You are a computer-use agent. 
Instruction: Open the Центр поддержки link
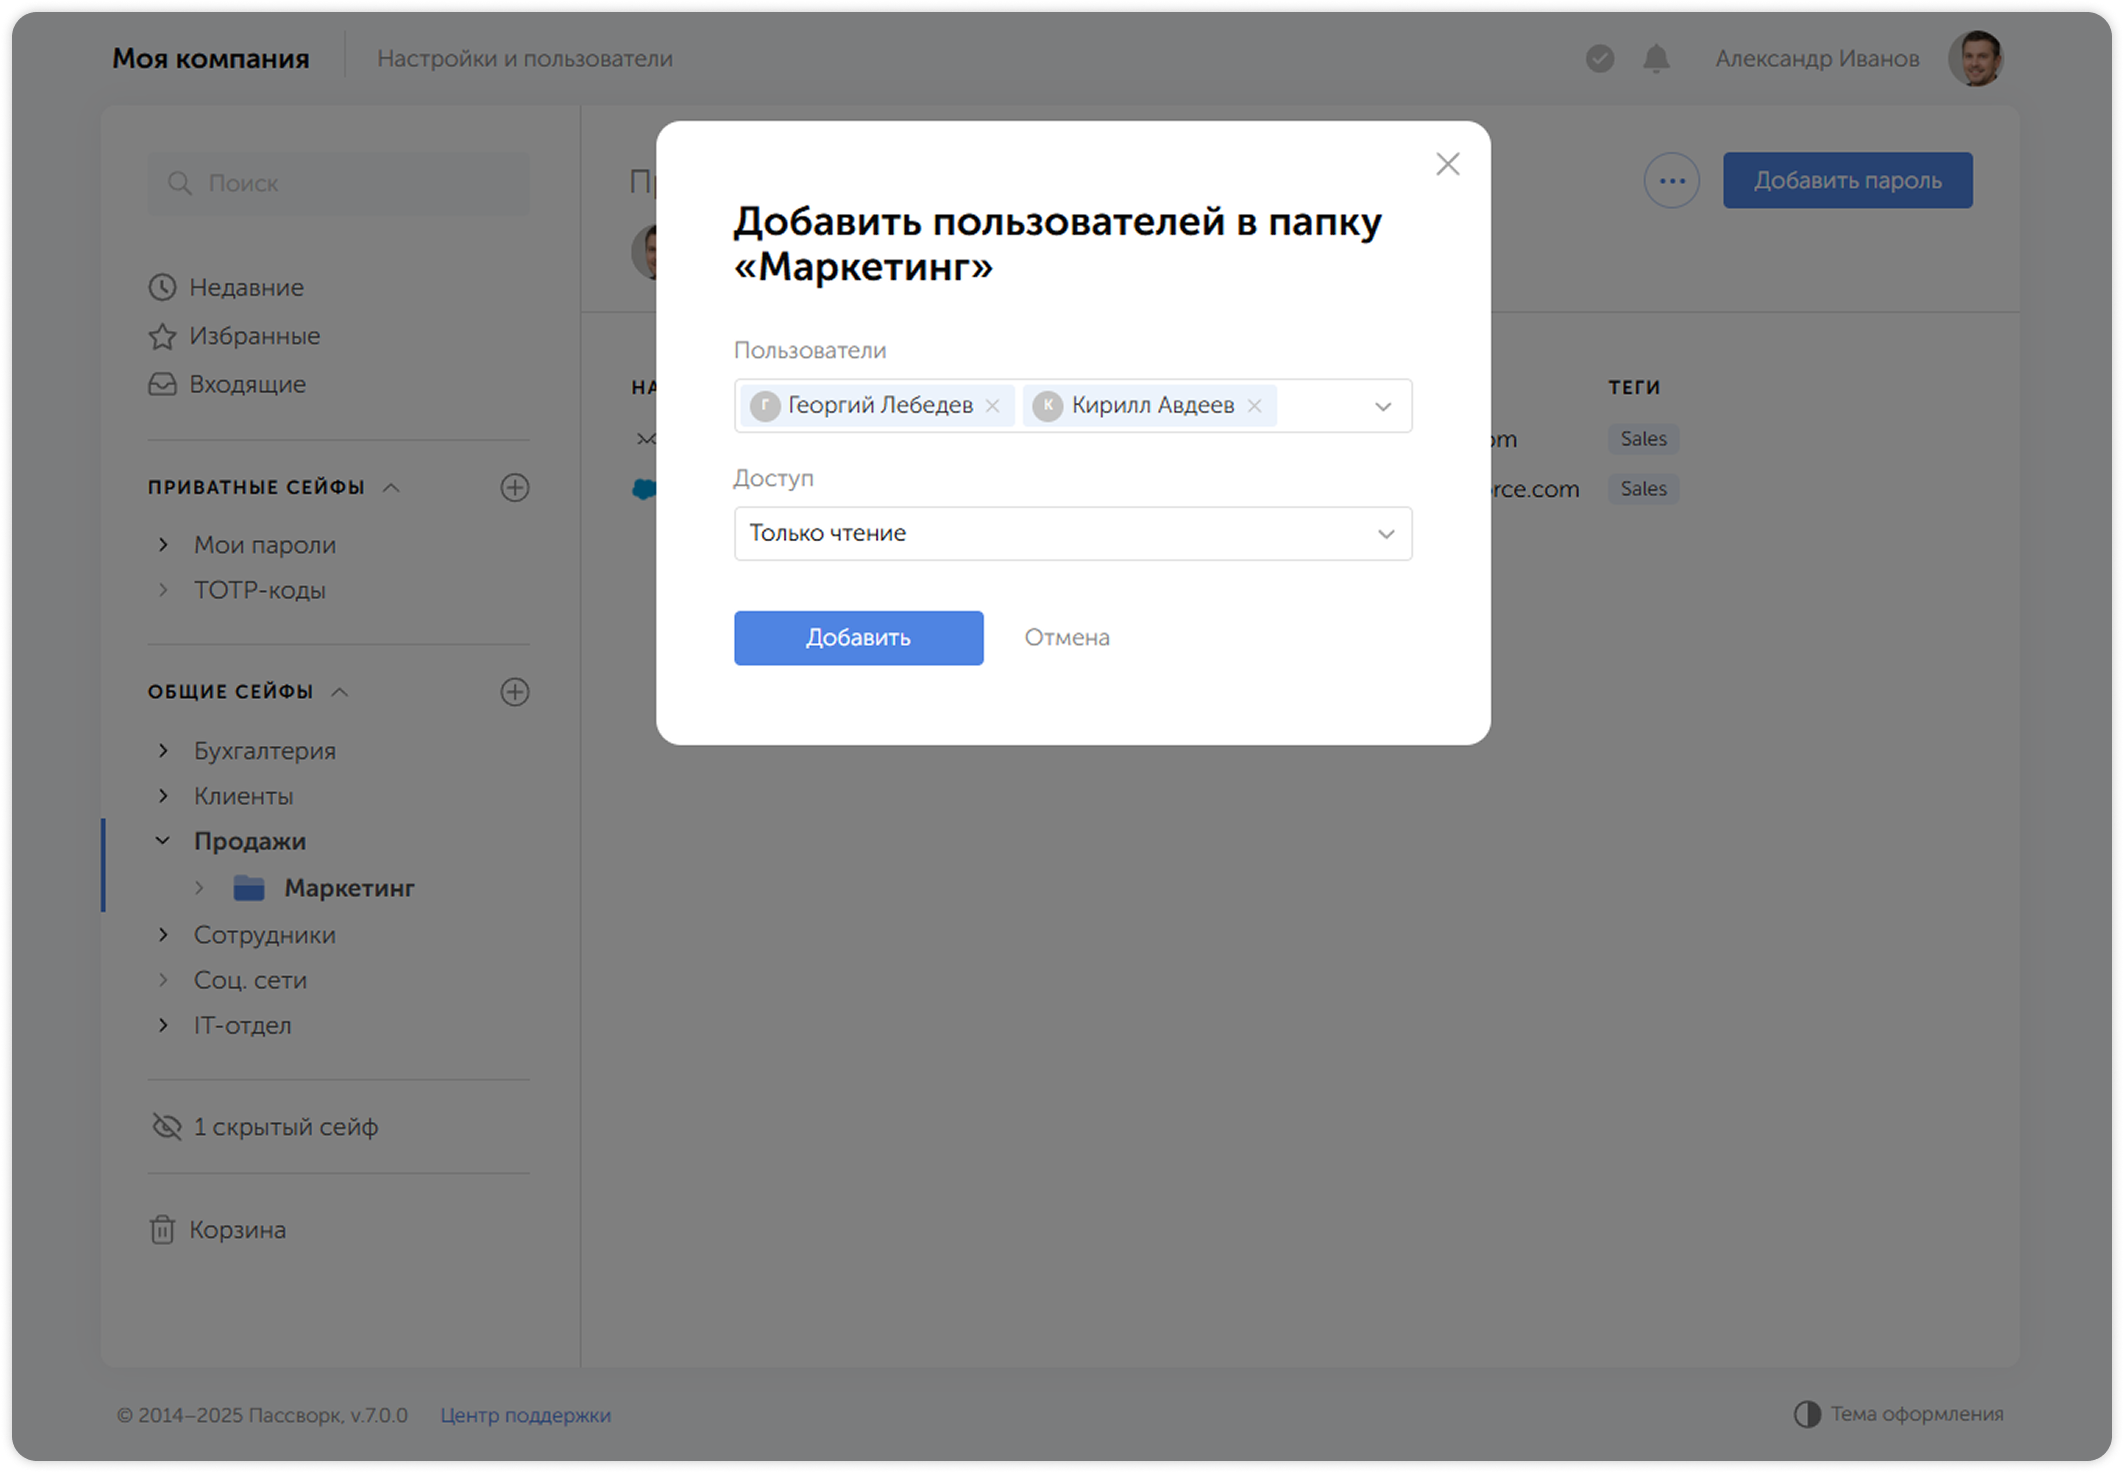[525, 1415]
